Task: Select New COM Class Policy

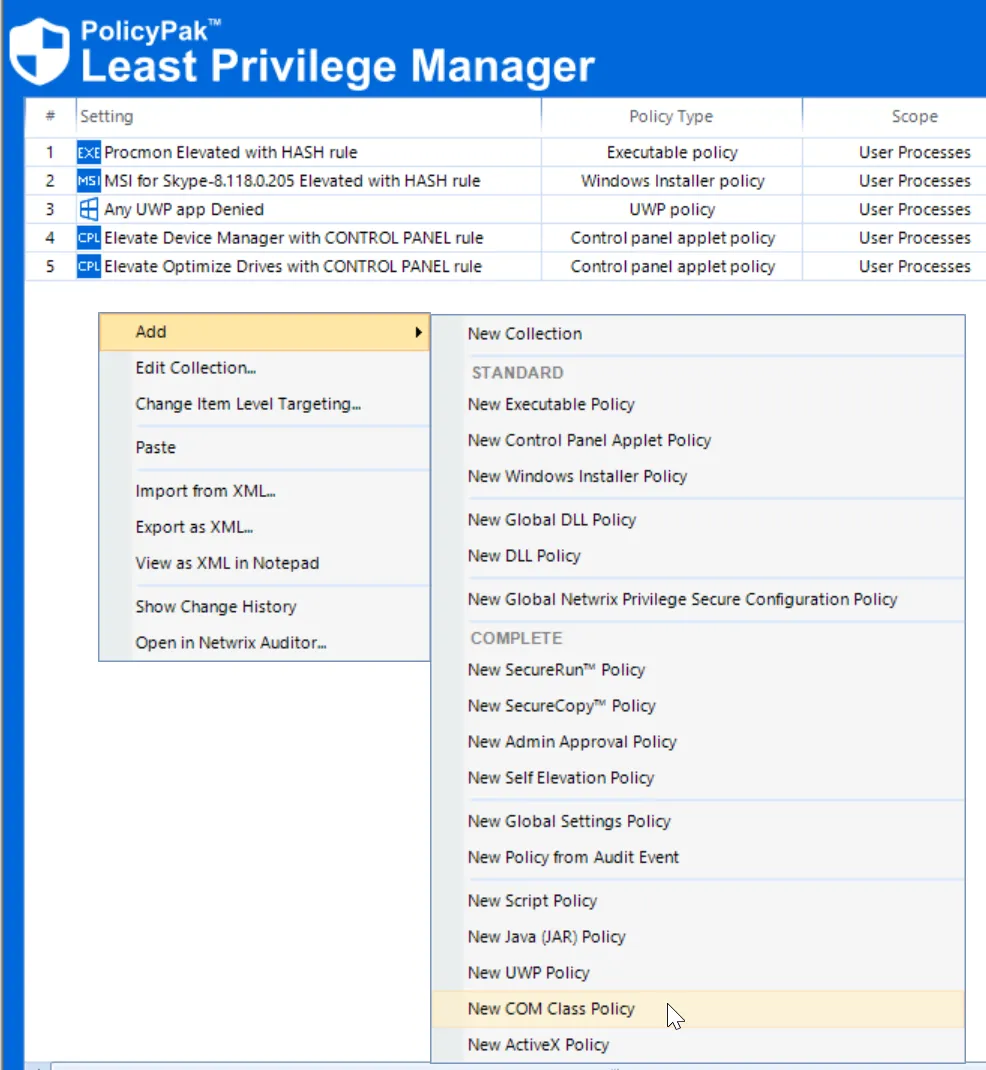Action: pos(551,1009)
